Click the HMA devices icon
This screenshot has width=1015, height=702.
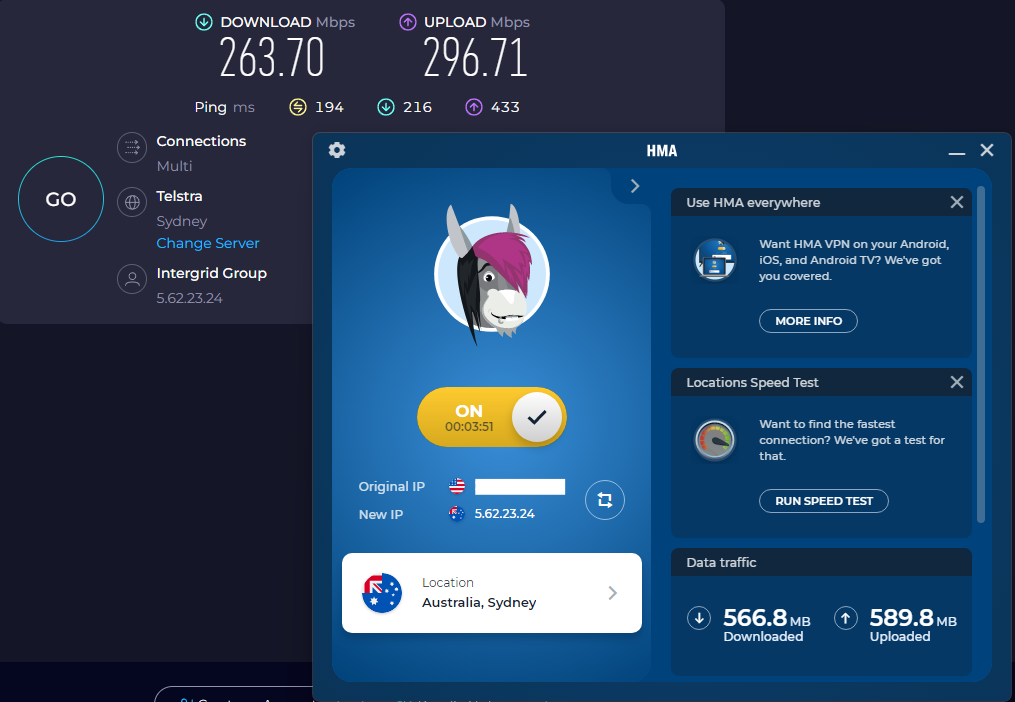click(x=715, y=260)
